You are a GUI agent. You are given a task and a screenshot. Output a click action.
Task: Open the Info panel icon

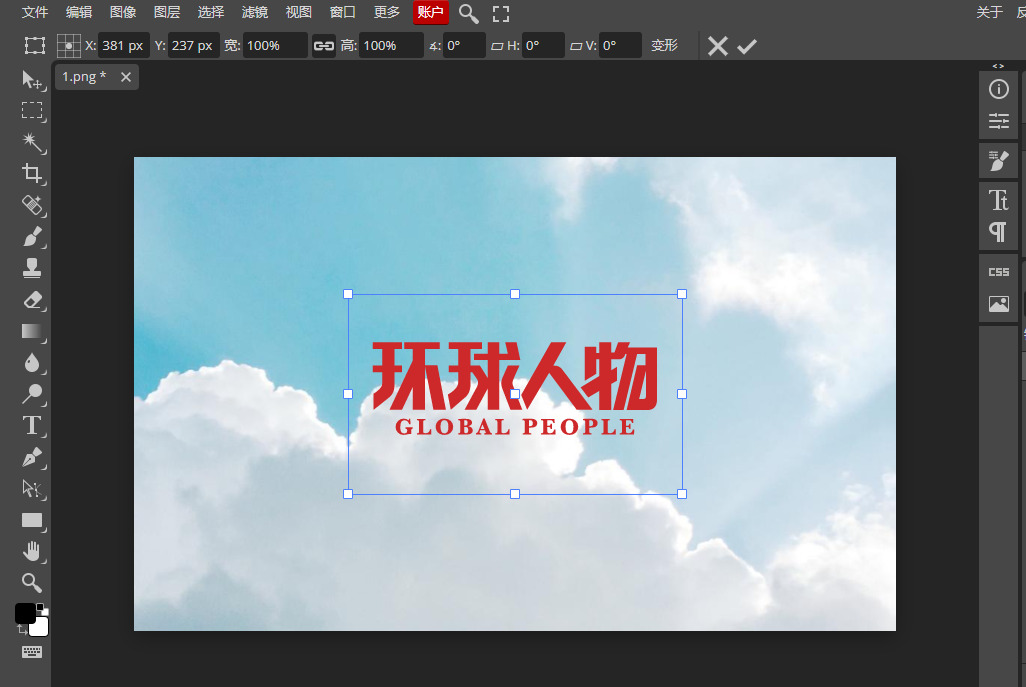[998, 90]
